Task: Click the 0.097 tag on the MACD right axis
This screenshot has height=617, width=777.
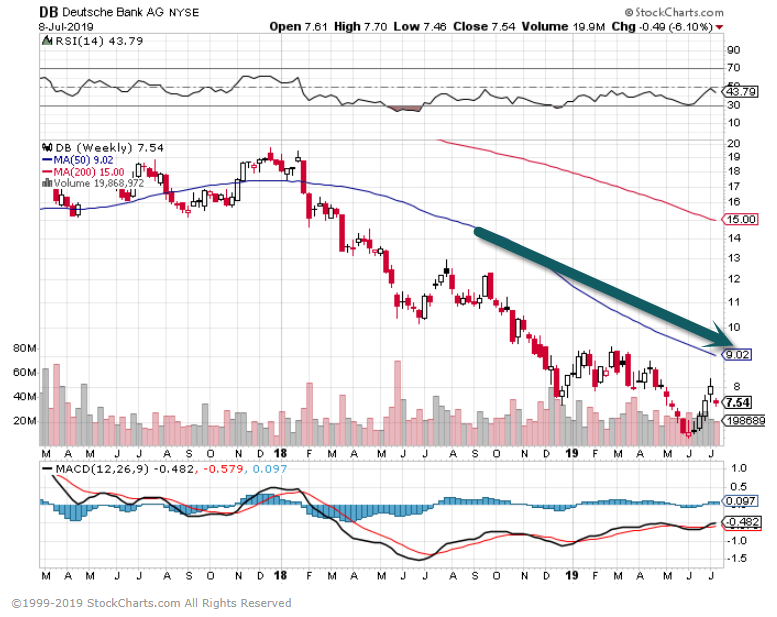Action: tap(740, 501)
